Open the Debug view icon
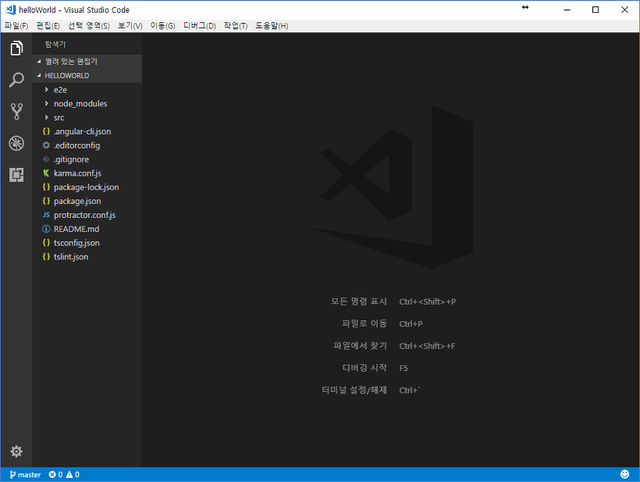 point(16,143)
